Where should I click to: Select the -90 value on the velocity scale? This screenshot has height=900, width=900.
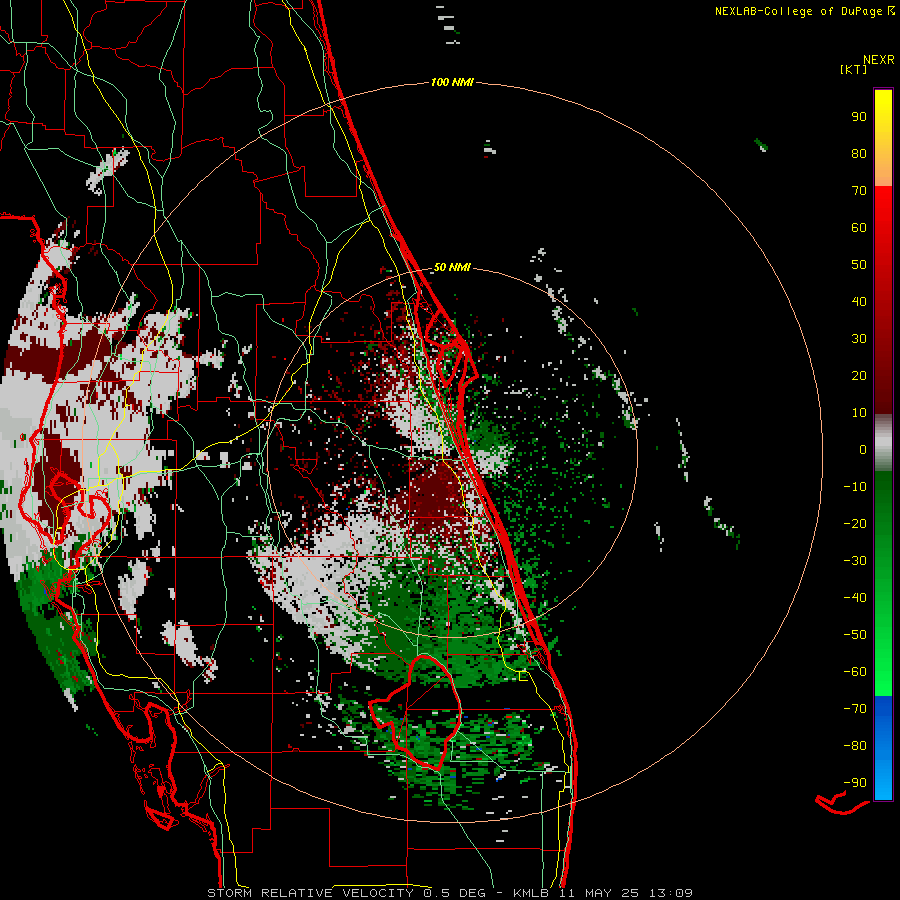coord(855,783)
